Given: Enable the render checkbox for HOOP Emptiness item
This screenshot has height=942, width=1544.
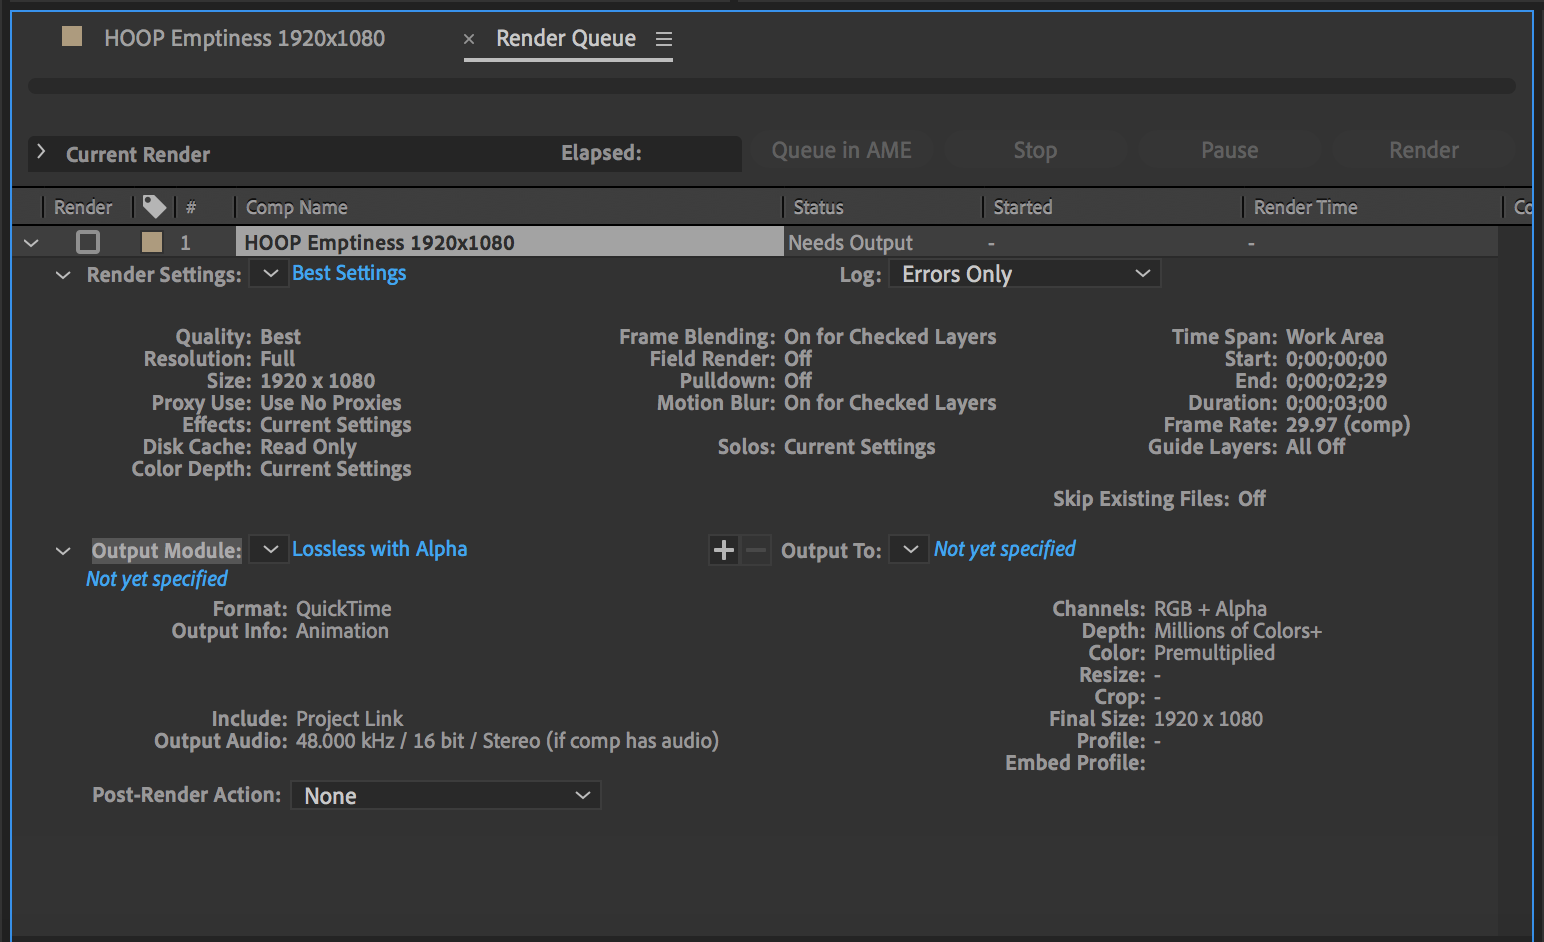Looking at the screenshot, I should point(87,241).
